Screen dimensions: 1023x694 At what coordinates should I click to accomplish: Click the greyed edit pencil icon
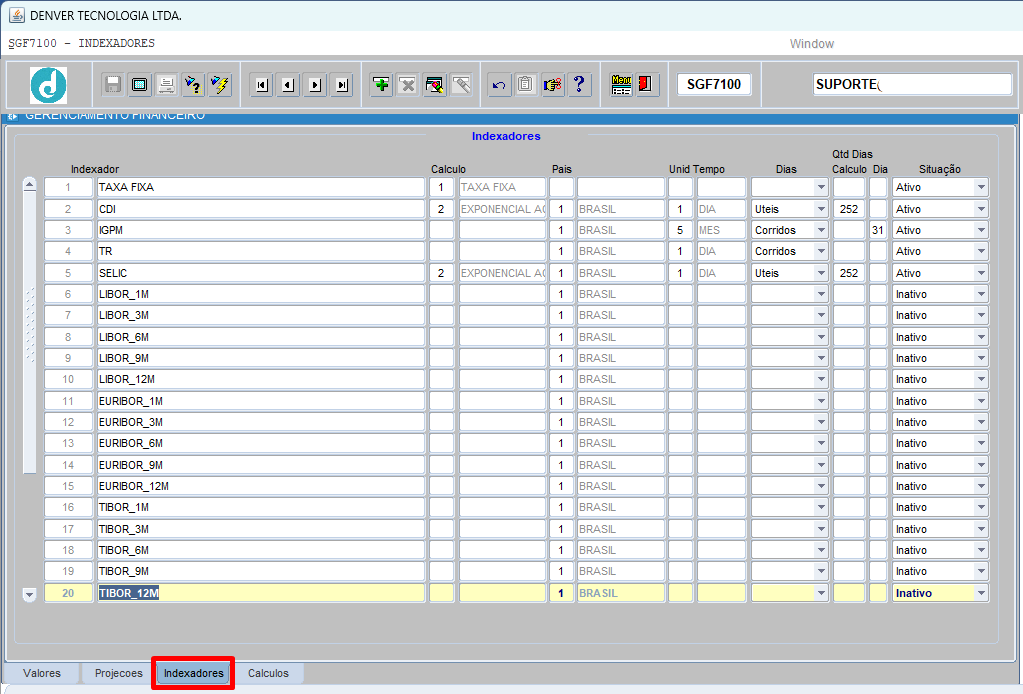(461, 85)
